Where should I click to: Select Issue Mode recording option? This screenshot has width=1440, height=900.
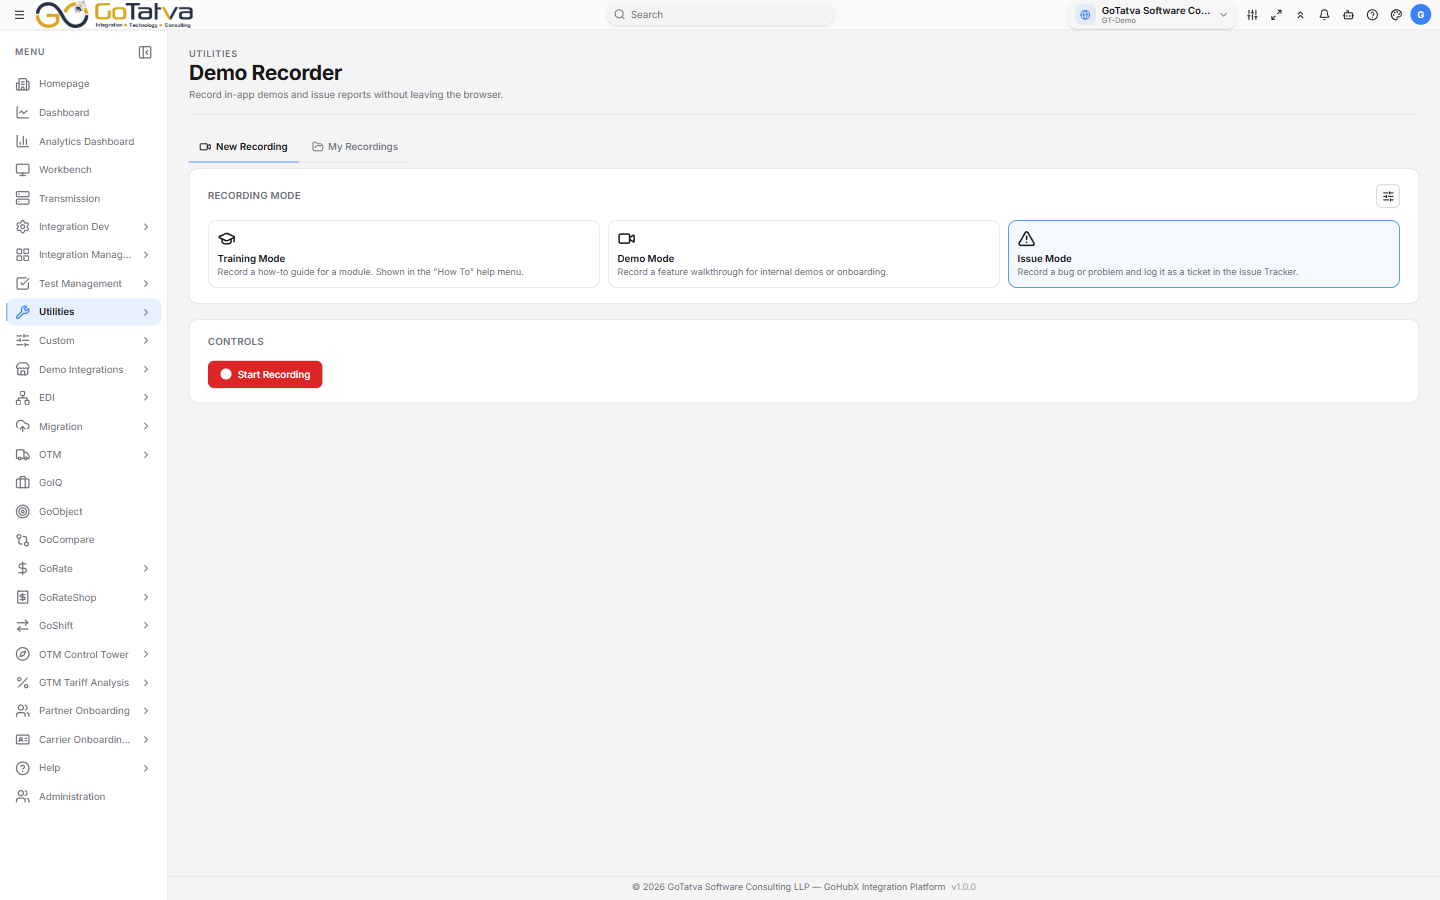[x=1204, y=254]
